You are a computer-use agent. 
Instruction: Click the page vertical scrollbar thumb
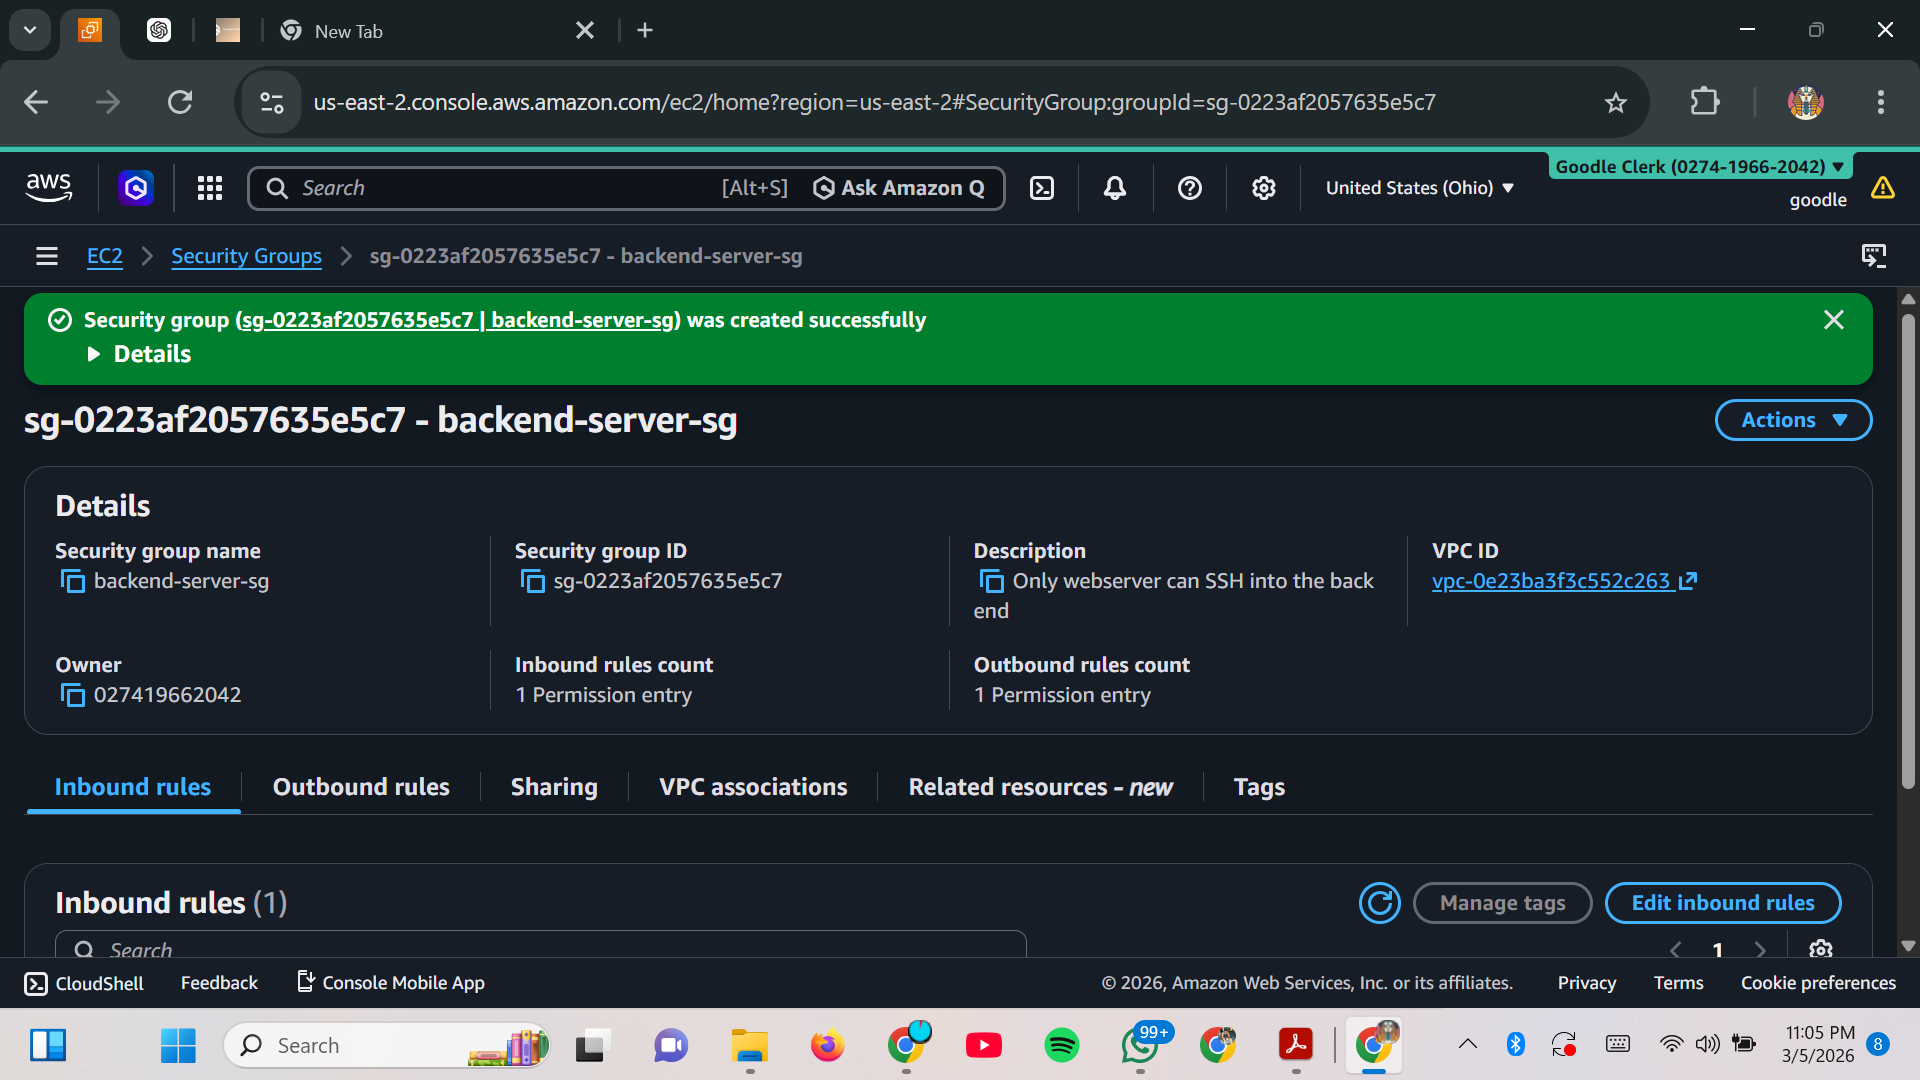(x=1908, y=550)
